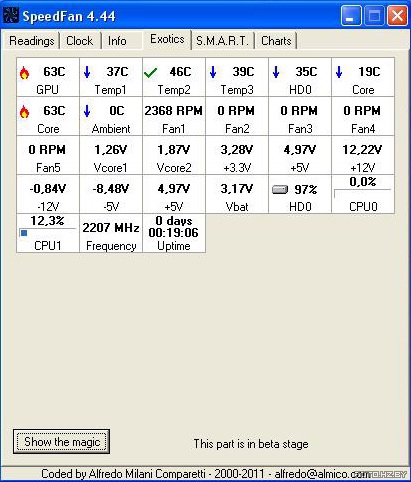
Task: Click the HD0 35C down-arrow icon
Action: [276, 72]
